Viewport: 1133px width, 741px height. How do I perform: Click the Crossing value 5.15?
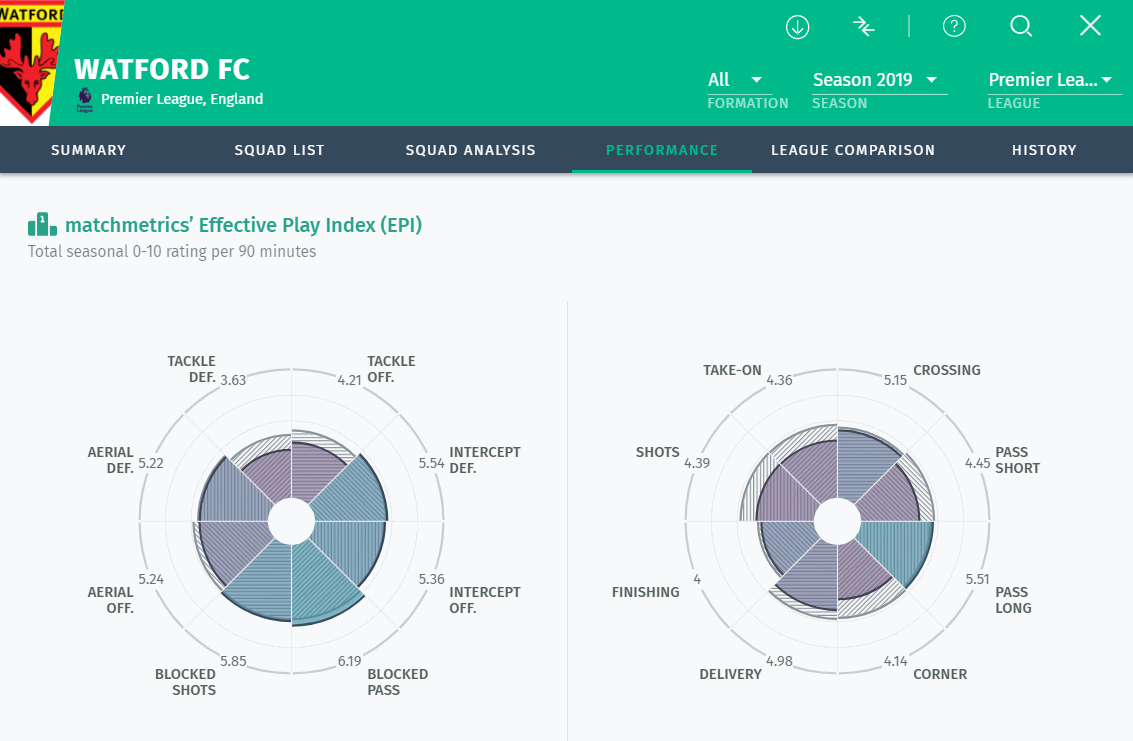[x=895, y=380]
